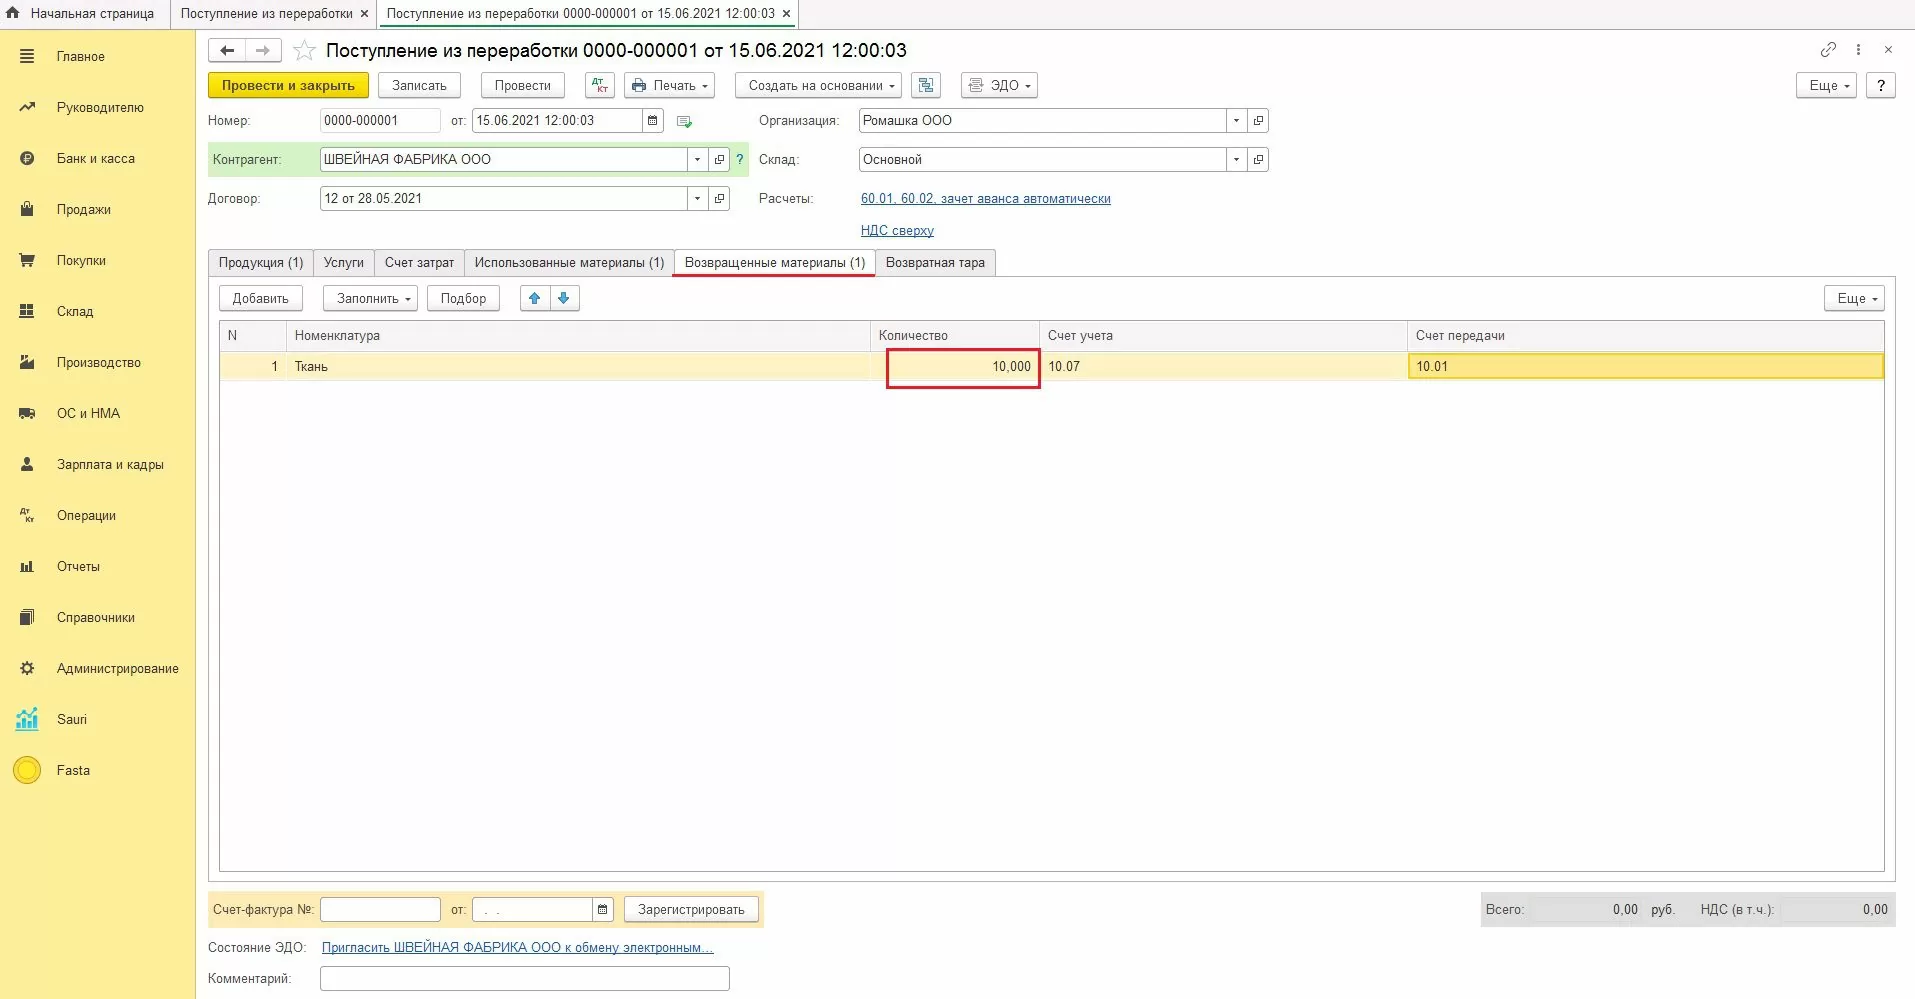Open Организация card button
Screen dimensions: 1915x999
[1258, 120]
